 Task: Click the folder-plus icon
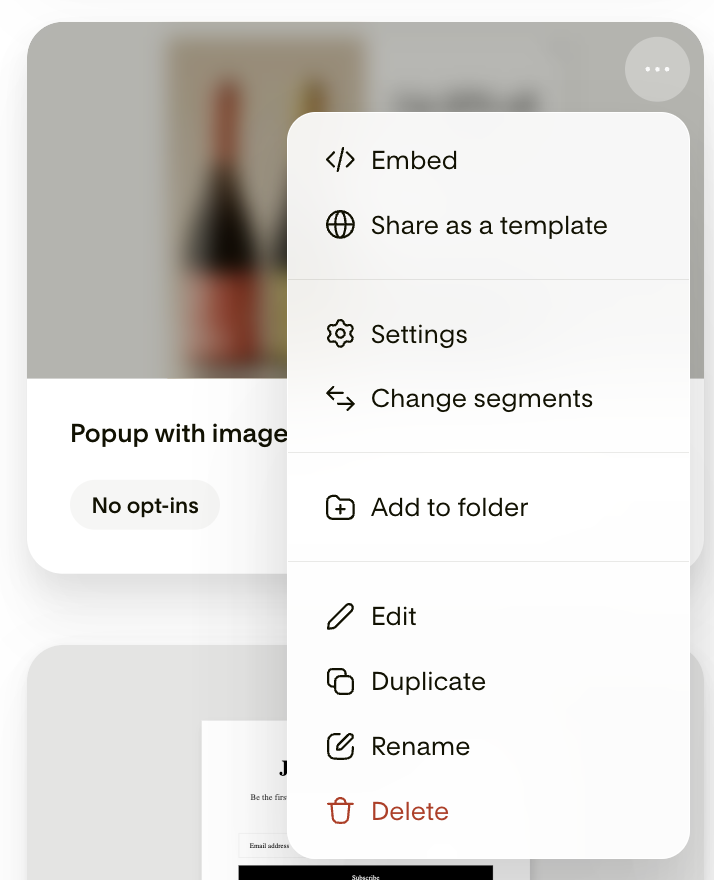(340, 507)
